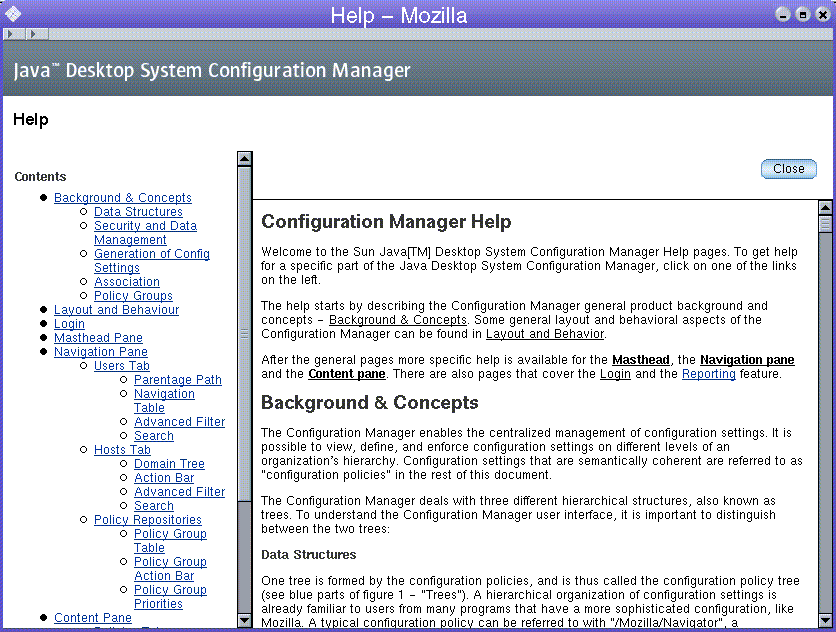Viewport: 836px width, 632px height.
Task: Open the Navigation Table topic
Action: coord(164,401)
